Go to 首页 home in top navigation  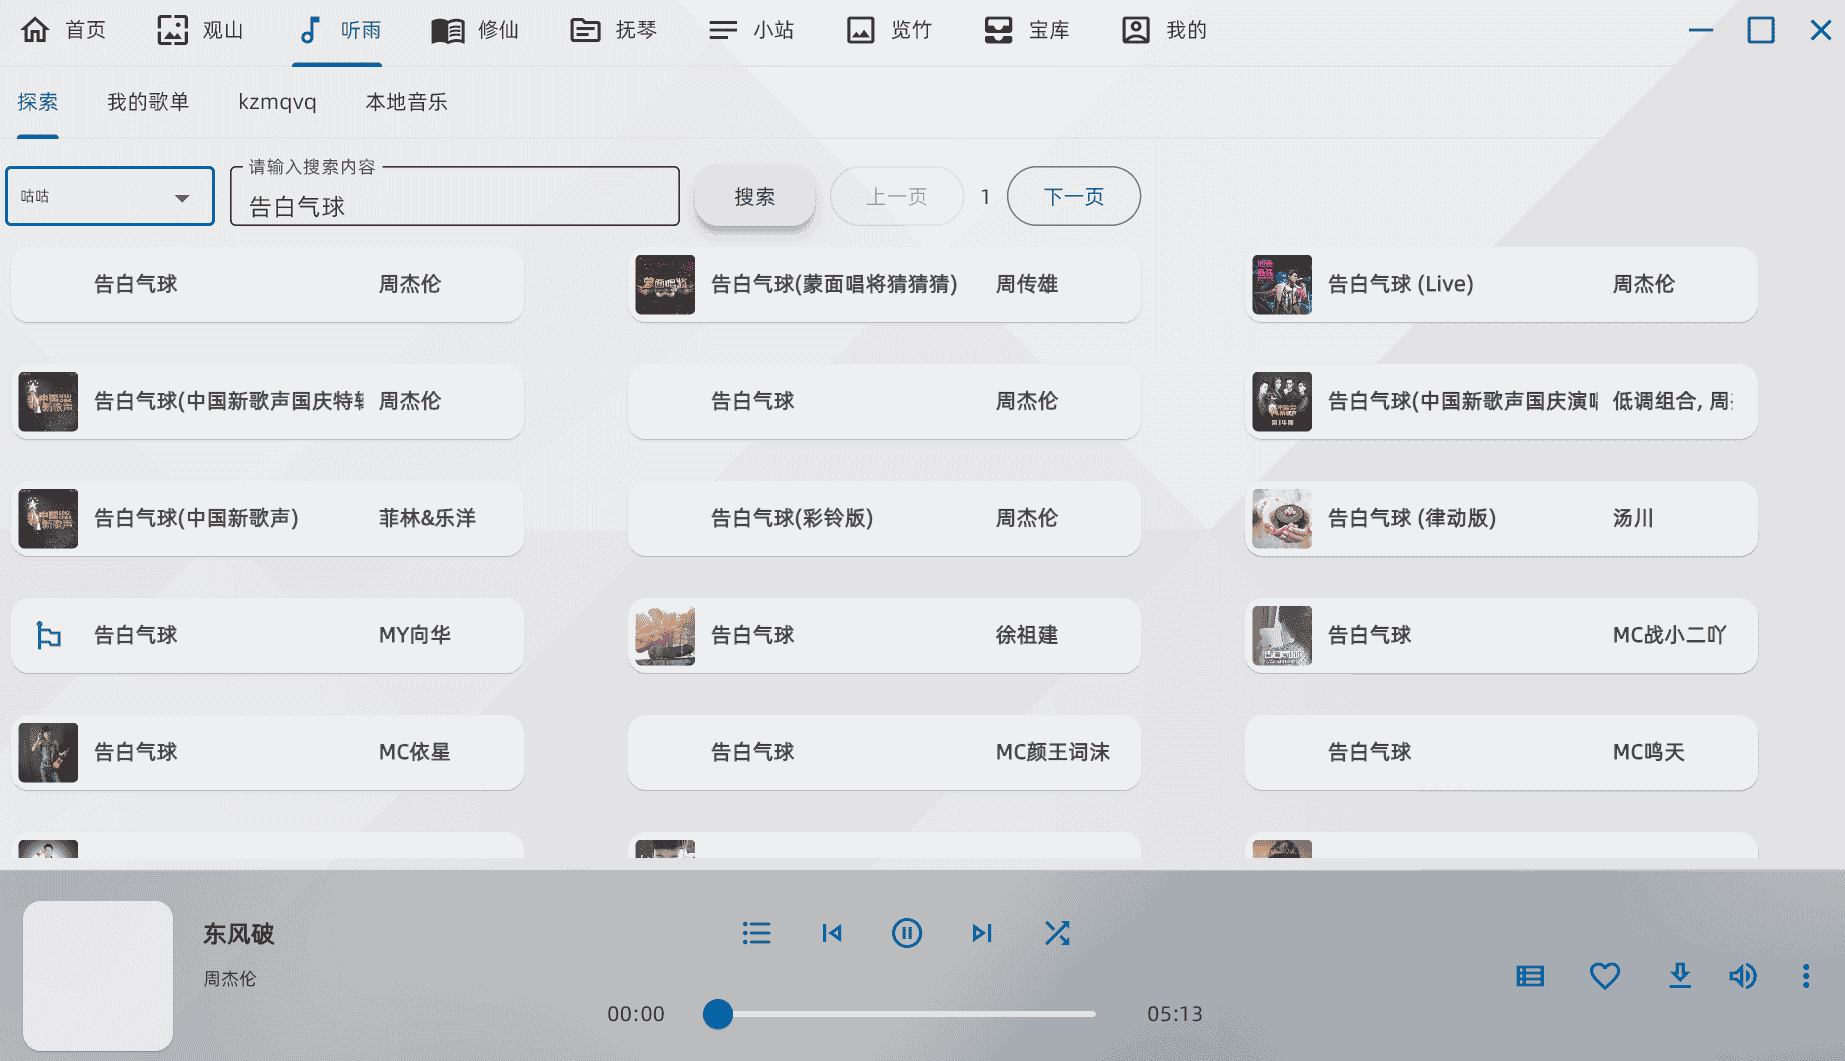[64, 30]
